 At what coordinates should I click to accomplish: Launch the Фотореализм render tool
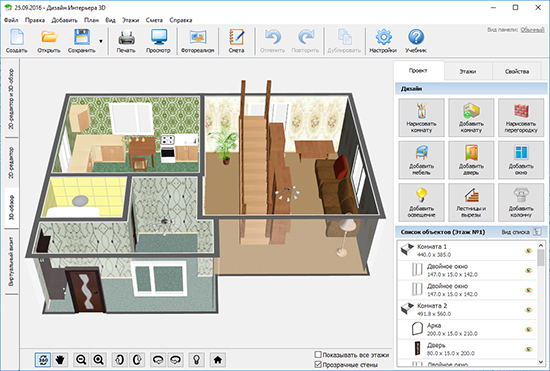(197, 41)
